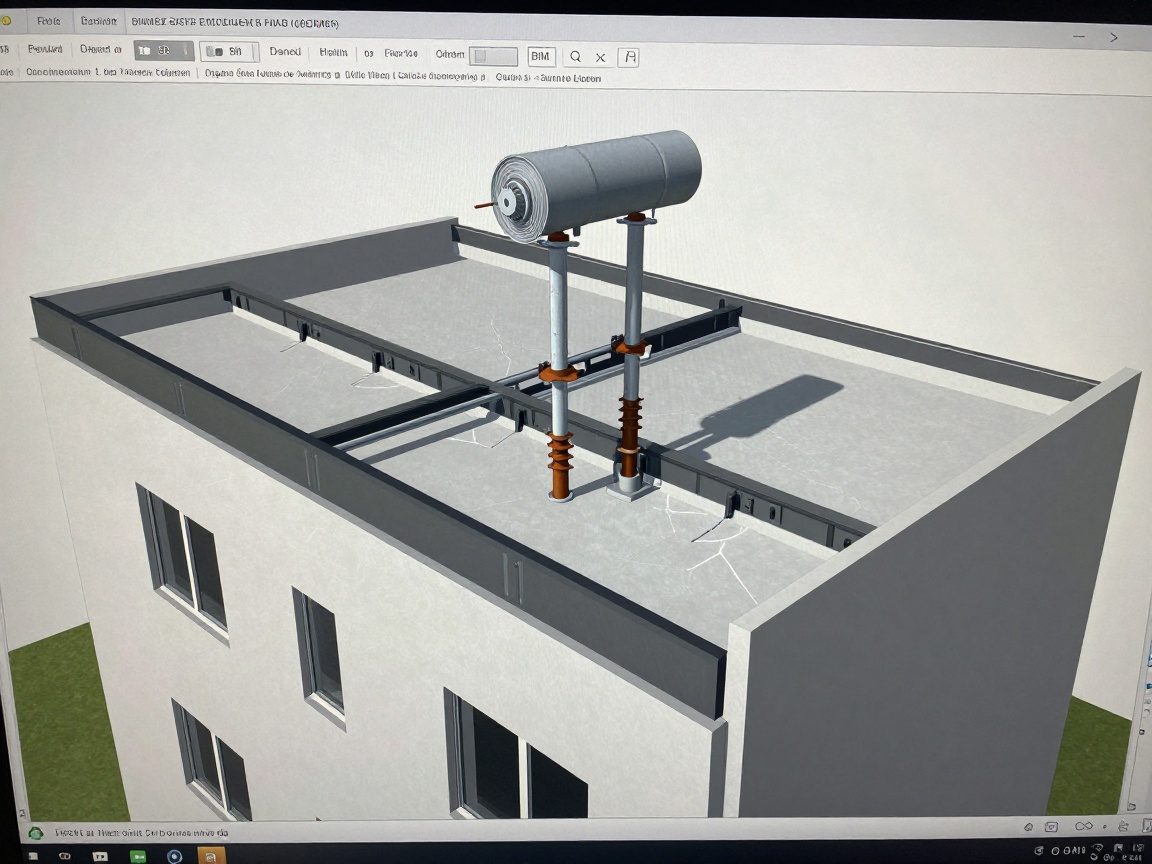Click the BIM button in the toolbar
The width and height of the screenshot is (1152, 864).
point(541,57)
